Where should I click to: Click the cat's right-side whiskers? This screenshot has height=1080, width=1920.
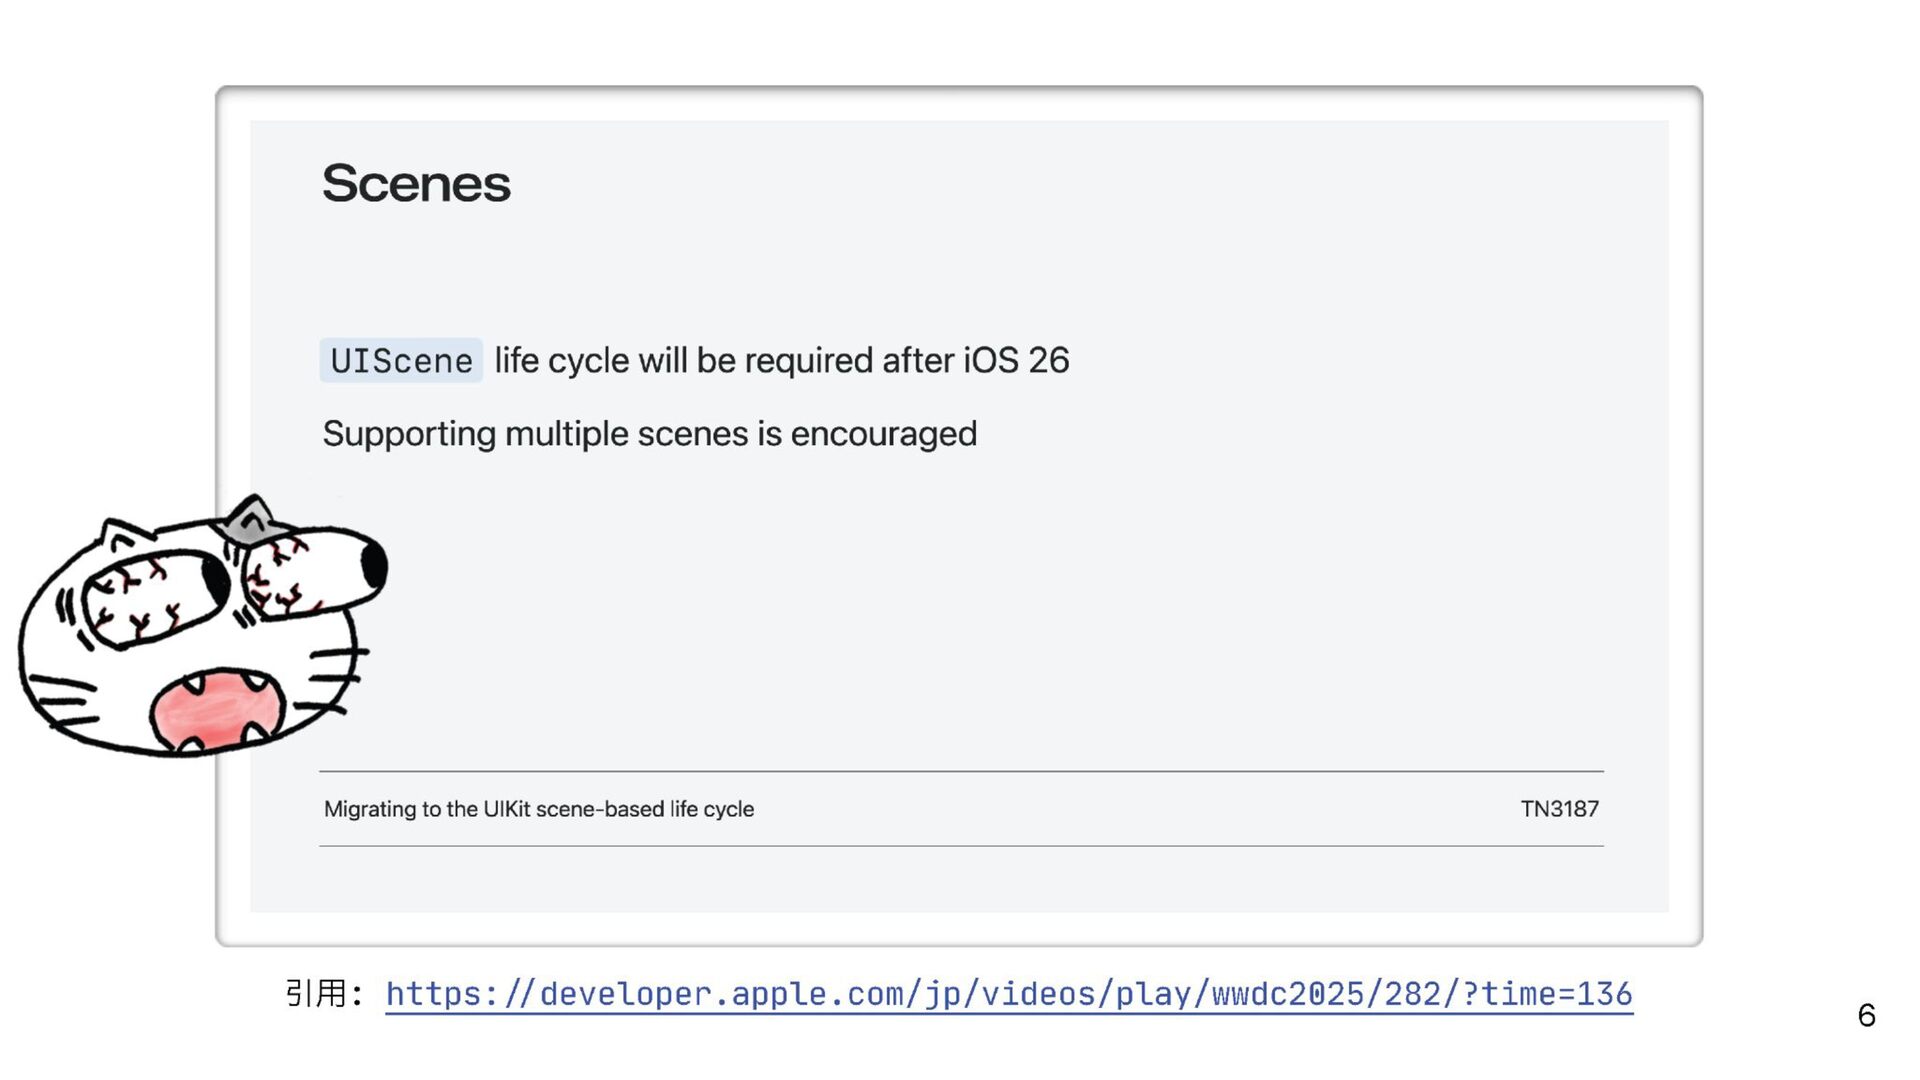click(x=335, y=678)
